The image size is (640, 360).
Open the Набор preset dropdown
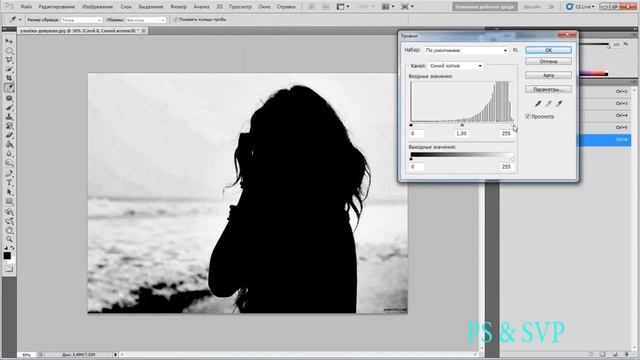pos(466,50)
